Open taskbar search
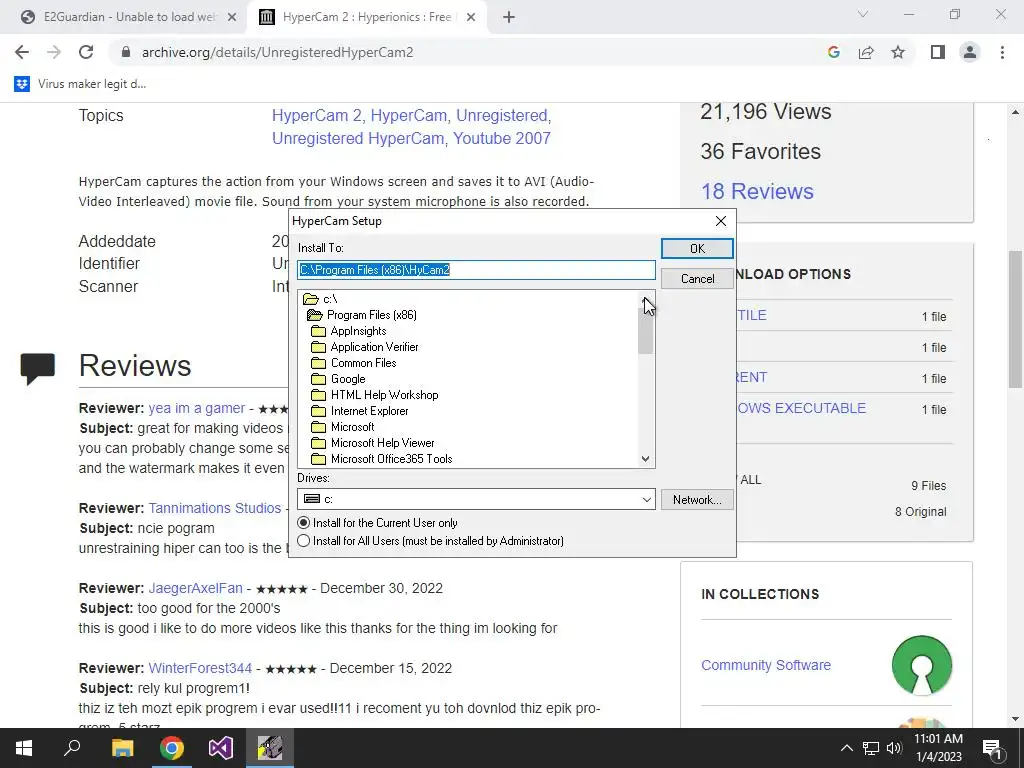The height and width of the screenshot is (768, 1024). pyautogui.click(x=72, y=748)
